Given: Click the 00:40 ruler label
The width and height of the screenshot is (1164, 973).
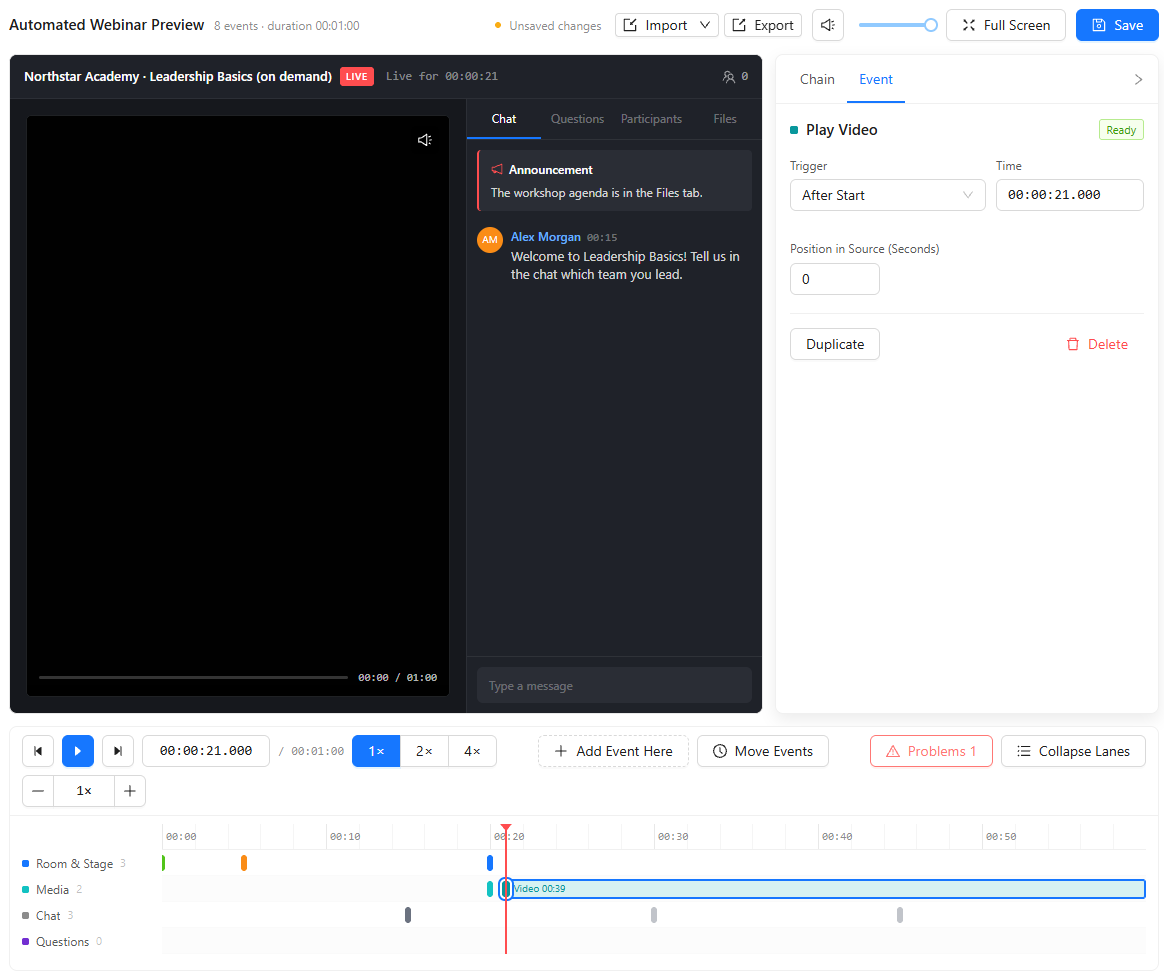Looking at the screenshot, I should point(837,836).
